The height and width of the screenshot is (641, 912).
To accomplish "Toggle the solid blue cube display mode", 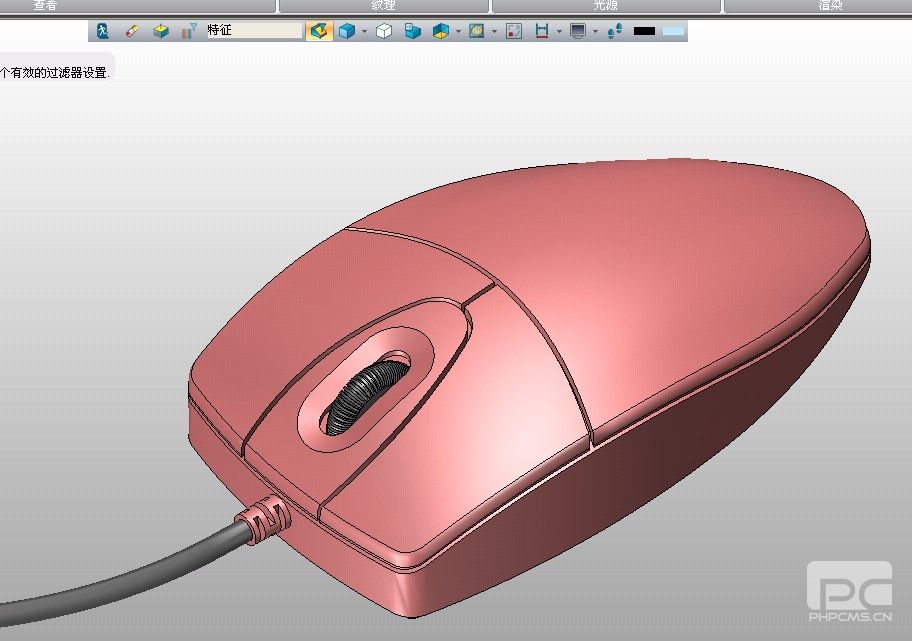I will click(x=346, y=31).
